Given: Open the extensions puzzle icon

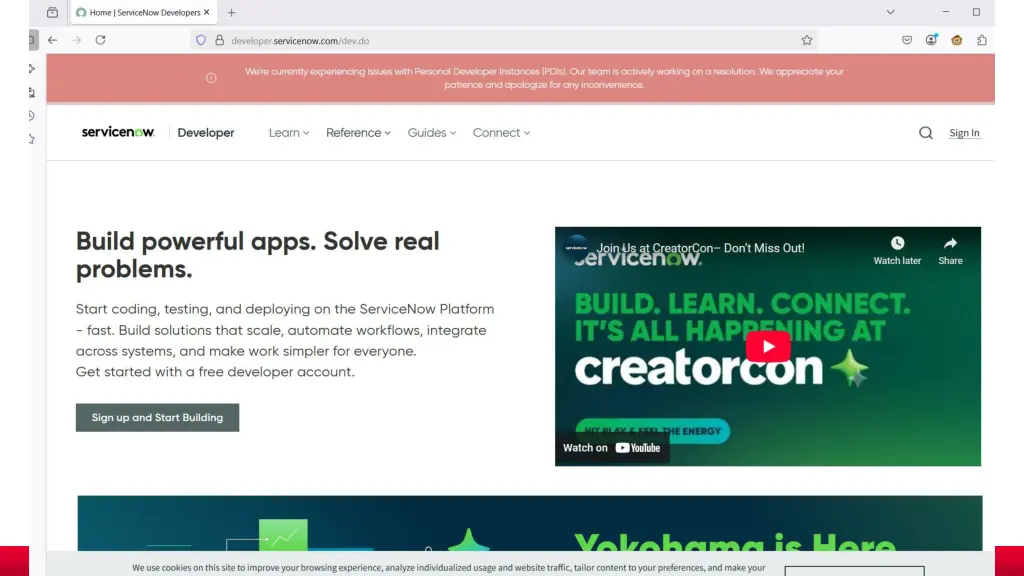Looking at the screenshot, I should pyautogui.click(x=982, y=40).
